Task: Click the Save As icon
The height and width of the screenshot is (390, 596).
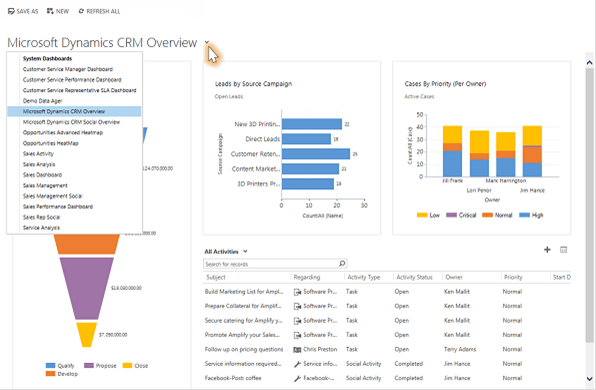Action: (11, 11)
